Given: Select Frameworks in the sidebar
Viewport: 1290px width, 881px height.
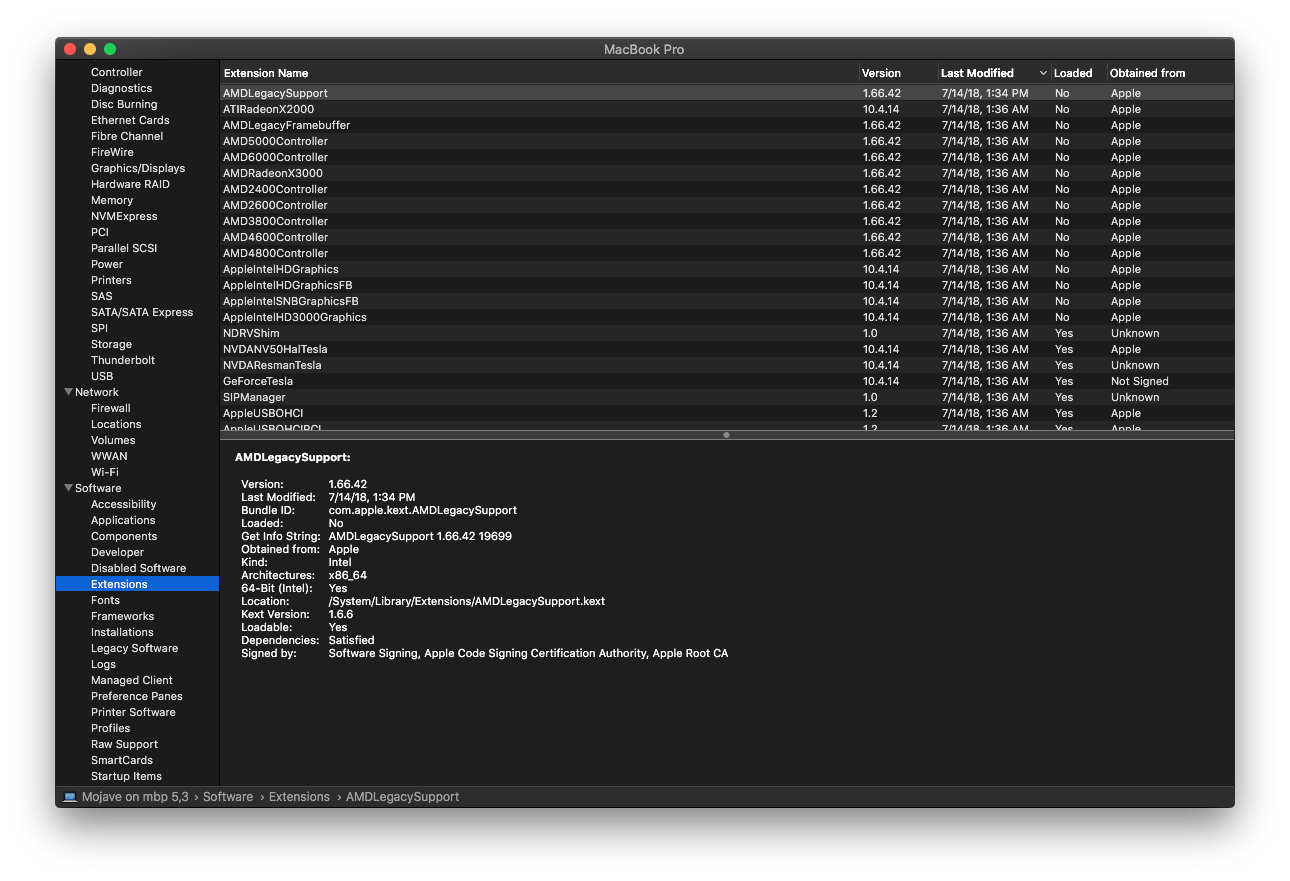Looking at the screenshot, I should coord(122,616).
